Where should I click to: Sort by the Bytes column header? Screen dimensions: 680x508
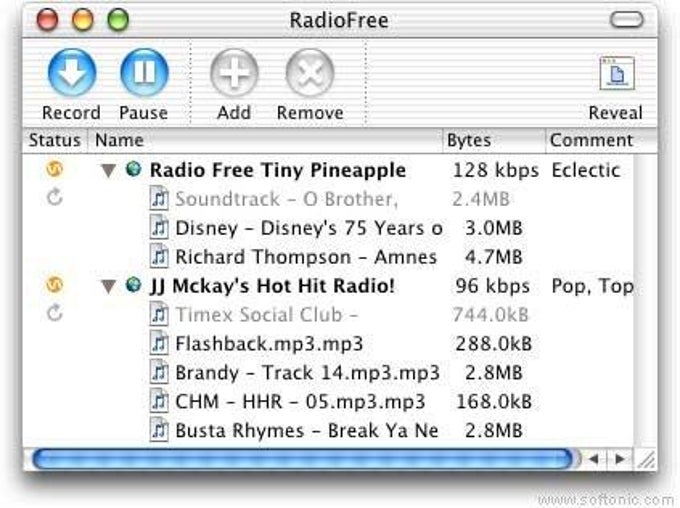pyautogui.click(x=494, y=141)
